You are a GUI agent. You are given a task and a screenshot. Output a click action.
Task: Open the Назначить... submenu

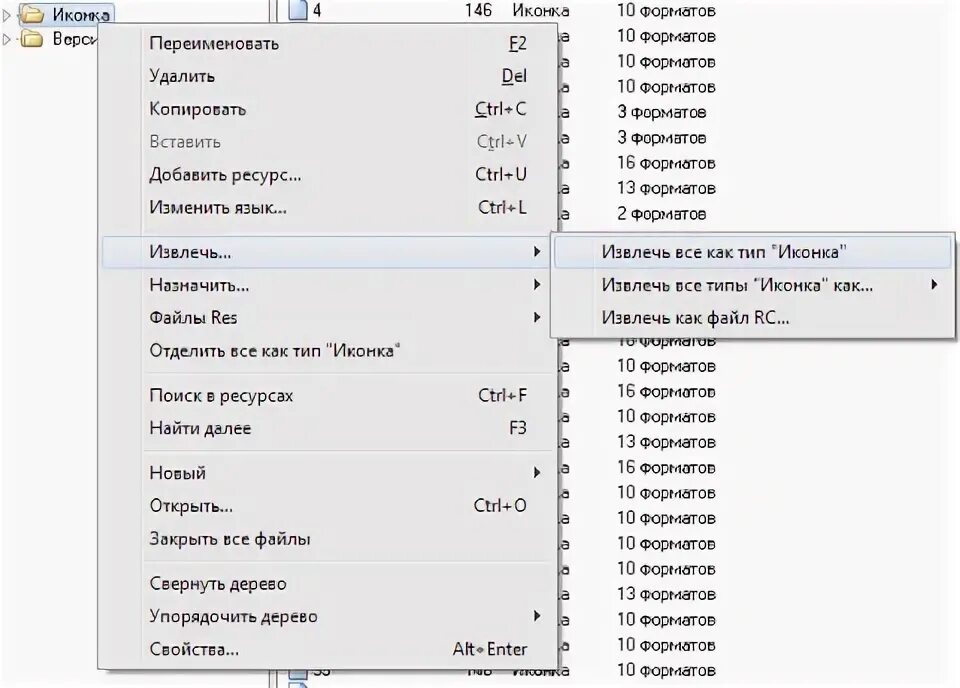point(328,285)
